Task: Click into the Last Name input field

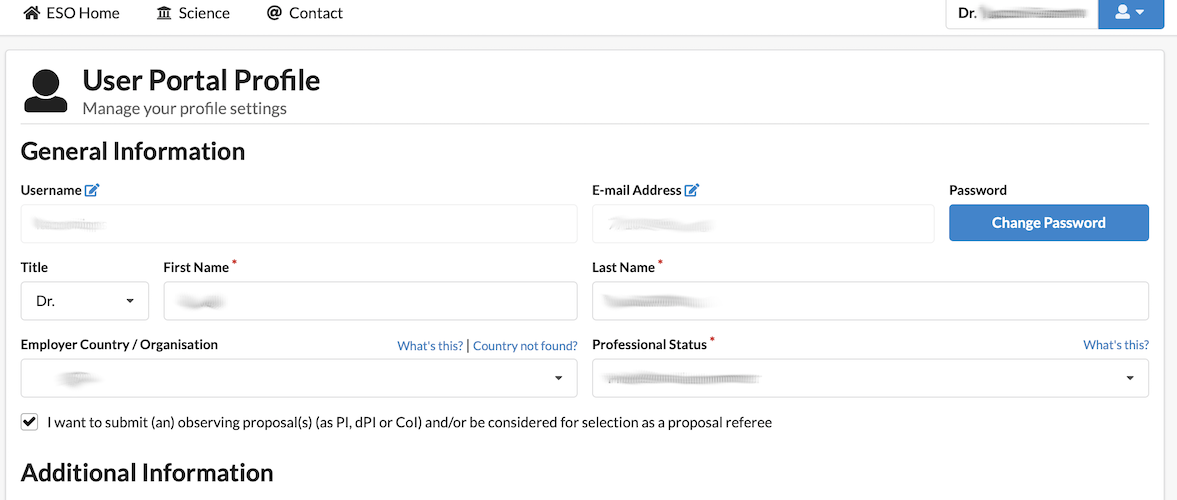Action: click(x=870, y=301)
